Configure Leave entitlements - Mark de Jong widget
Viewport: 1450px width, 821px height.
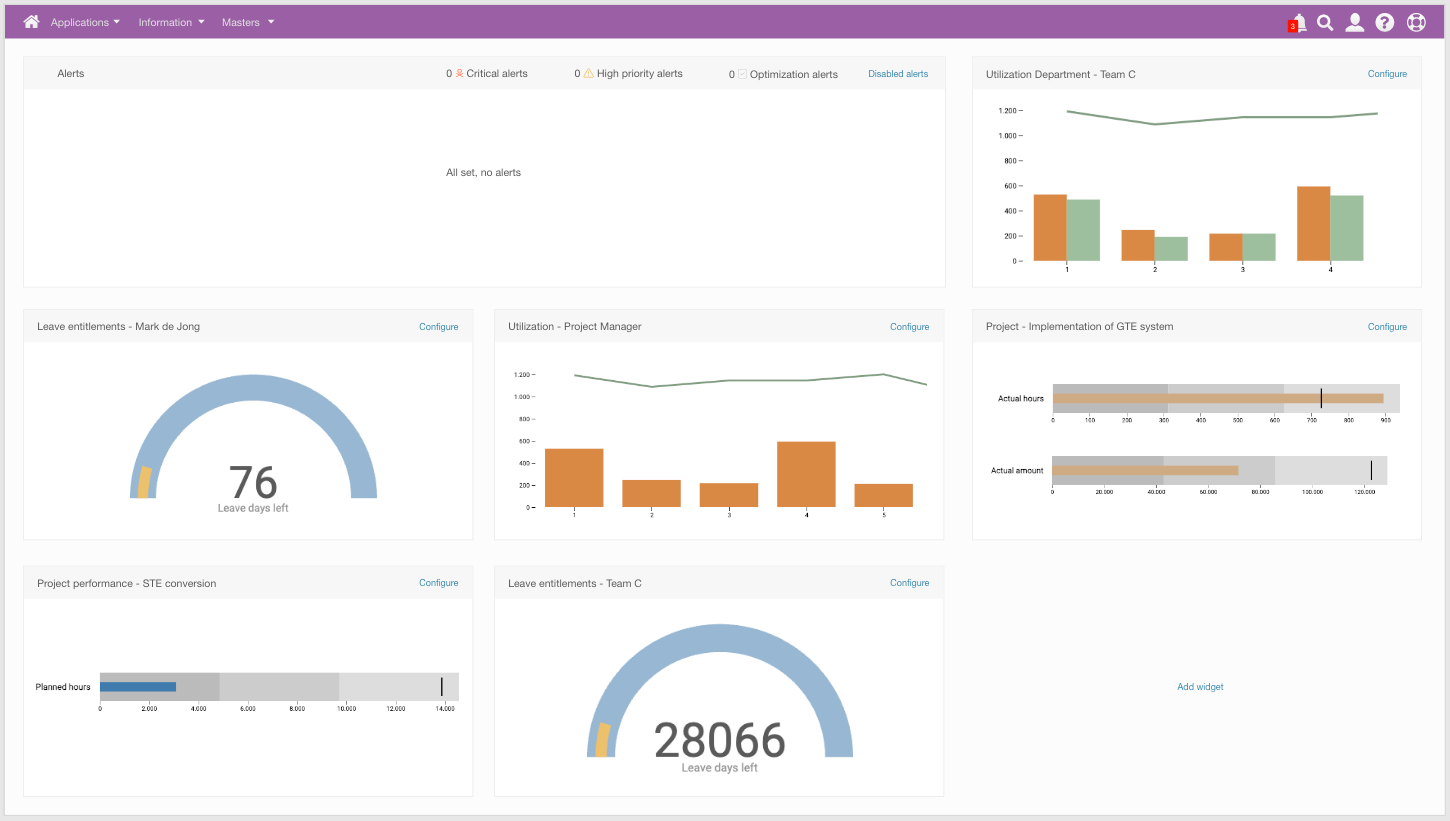tap(438, 327)
